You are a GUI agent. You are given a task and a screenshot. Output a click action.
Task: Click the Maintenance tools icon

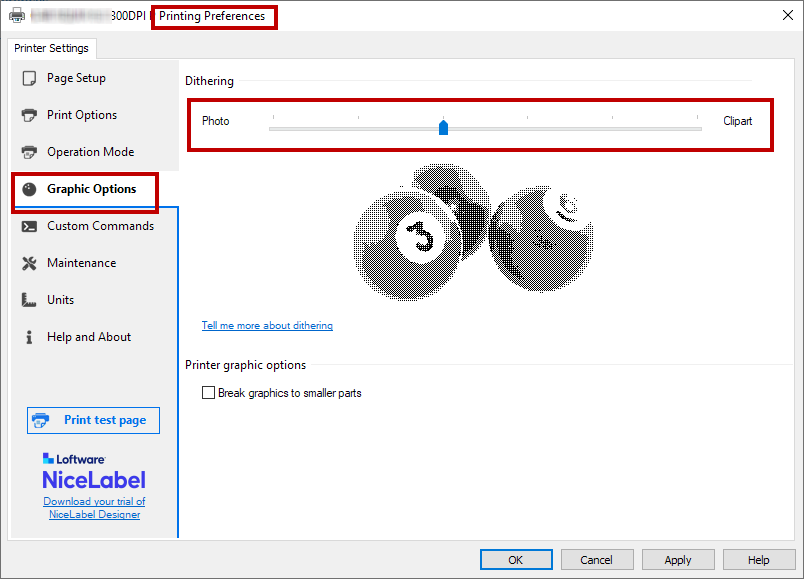click(x=29, y=263)
